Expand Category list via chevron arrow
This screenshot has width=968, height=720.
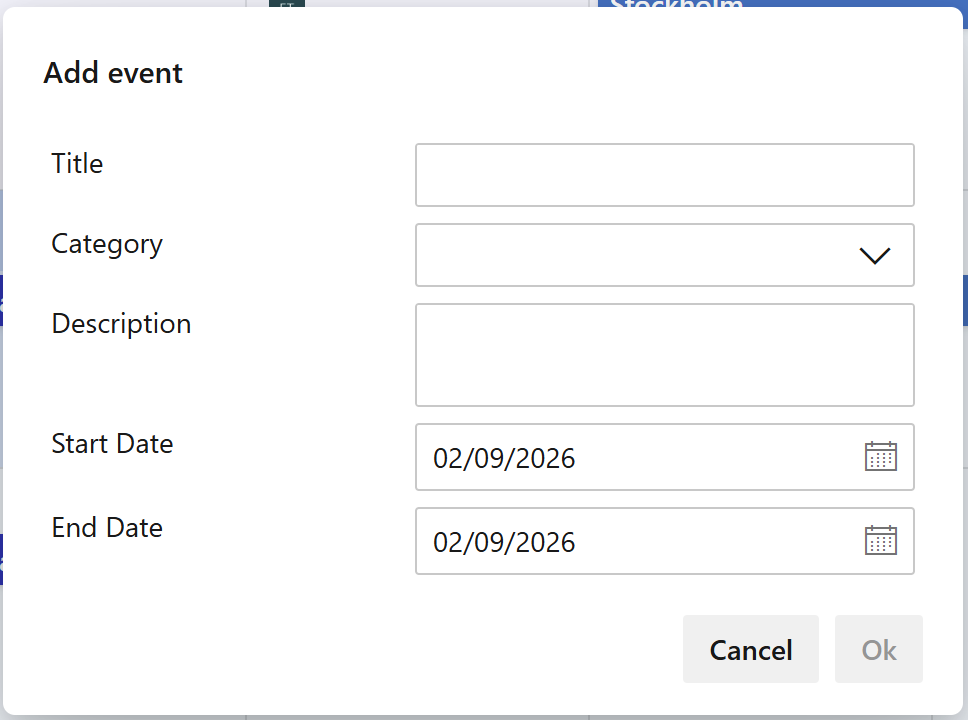874,256
